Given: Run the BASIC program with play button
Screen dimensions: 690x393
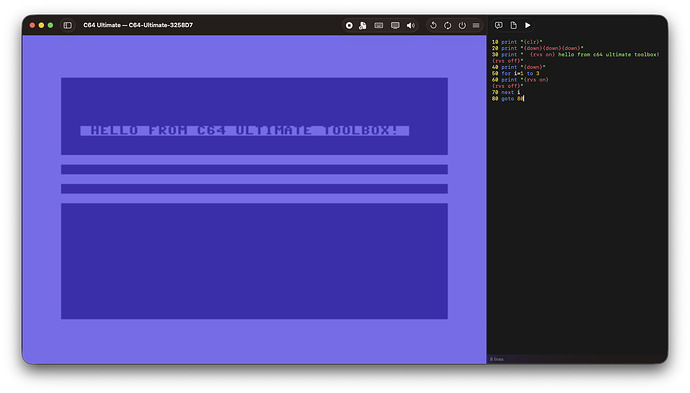Looking at the screenshot, I should click(x=528, y=25).
